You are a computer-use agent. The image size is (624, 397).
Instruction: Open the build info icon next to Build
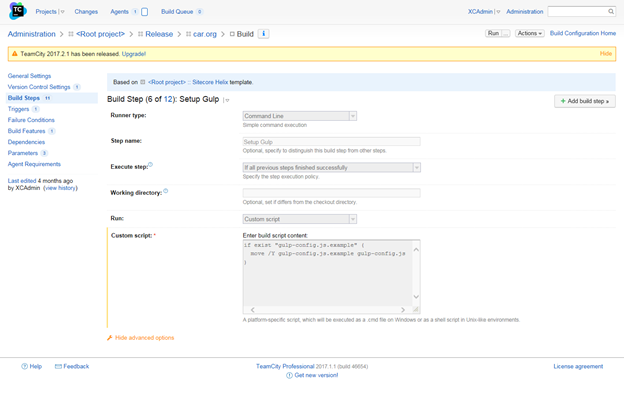(x=263, y=34)
